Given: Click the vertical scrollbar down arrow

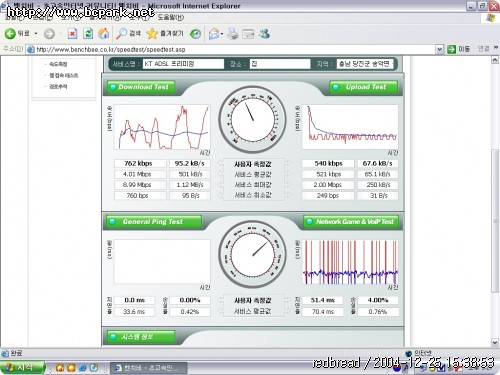Looking at the screenshot, I should (495, 342).
